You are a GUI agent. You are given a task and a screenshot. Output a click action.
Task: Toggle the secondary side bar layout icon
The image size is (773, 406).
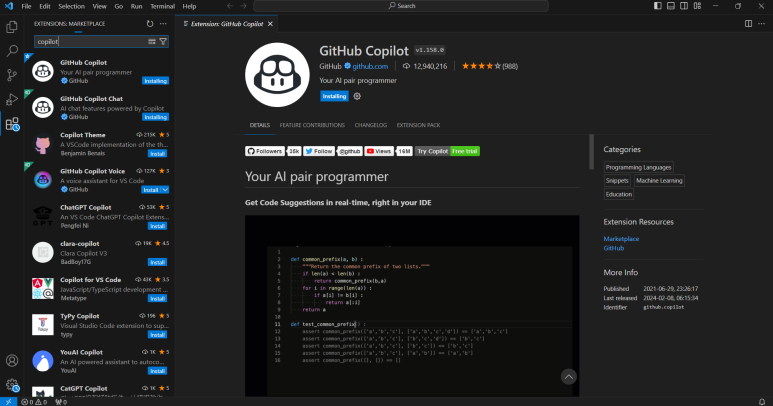[684, 6]
